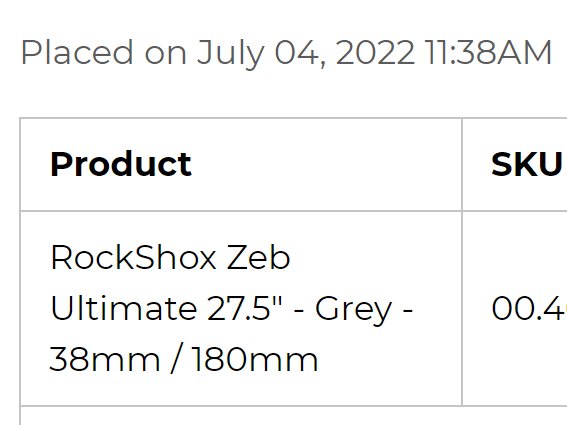Click the "Grey" color text

tap(353, 309)
